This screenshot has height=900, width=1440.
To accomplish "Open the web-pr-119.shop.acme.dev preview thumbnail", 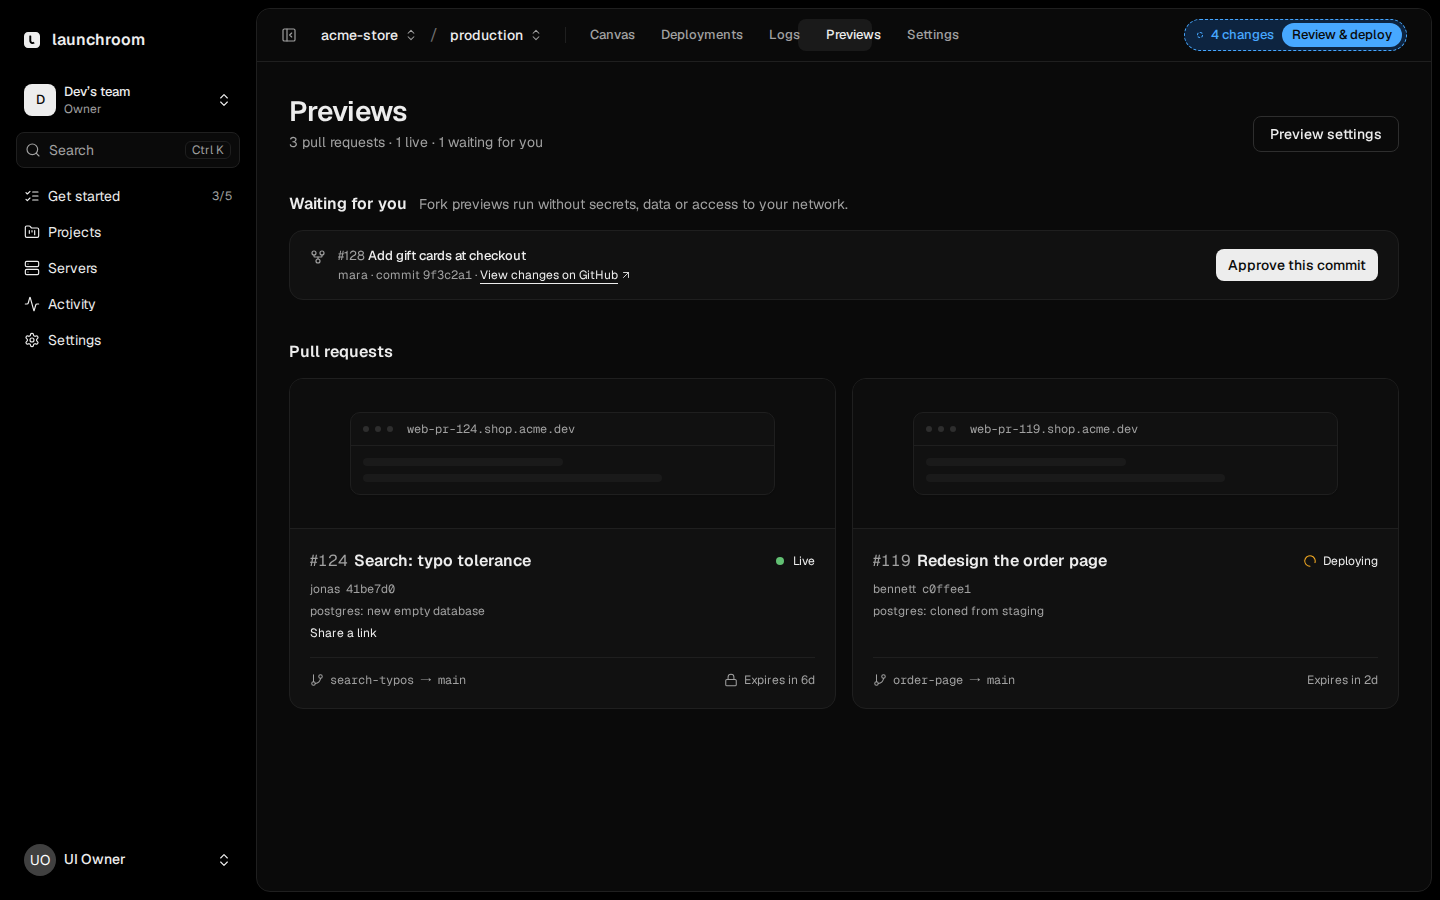I will point(1125,454).
